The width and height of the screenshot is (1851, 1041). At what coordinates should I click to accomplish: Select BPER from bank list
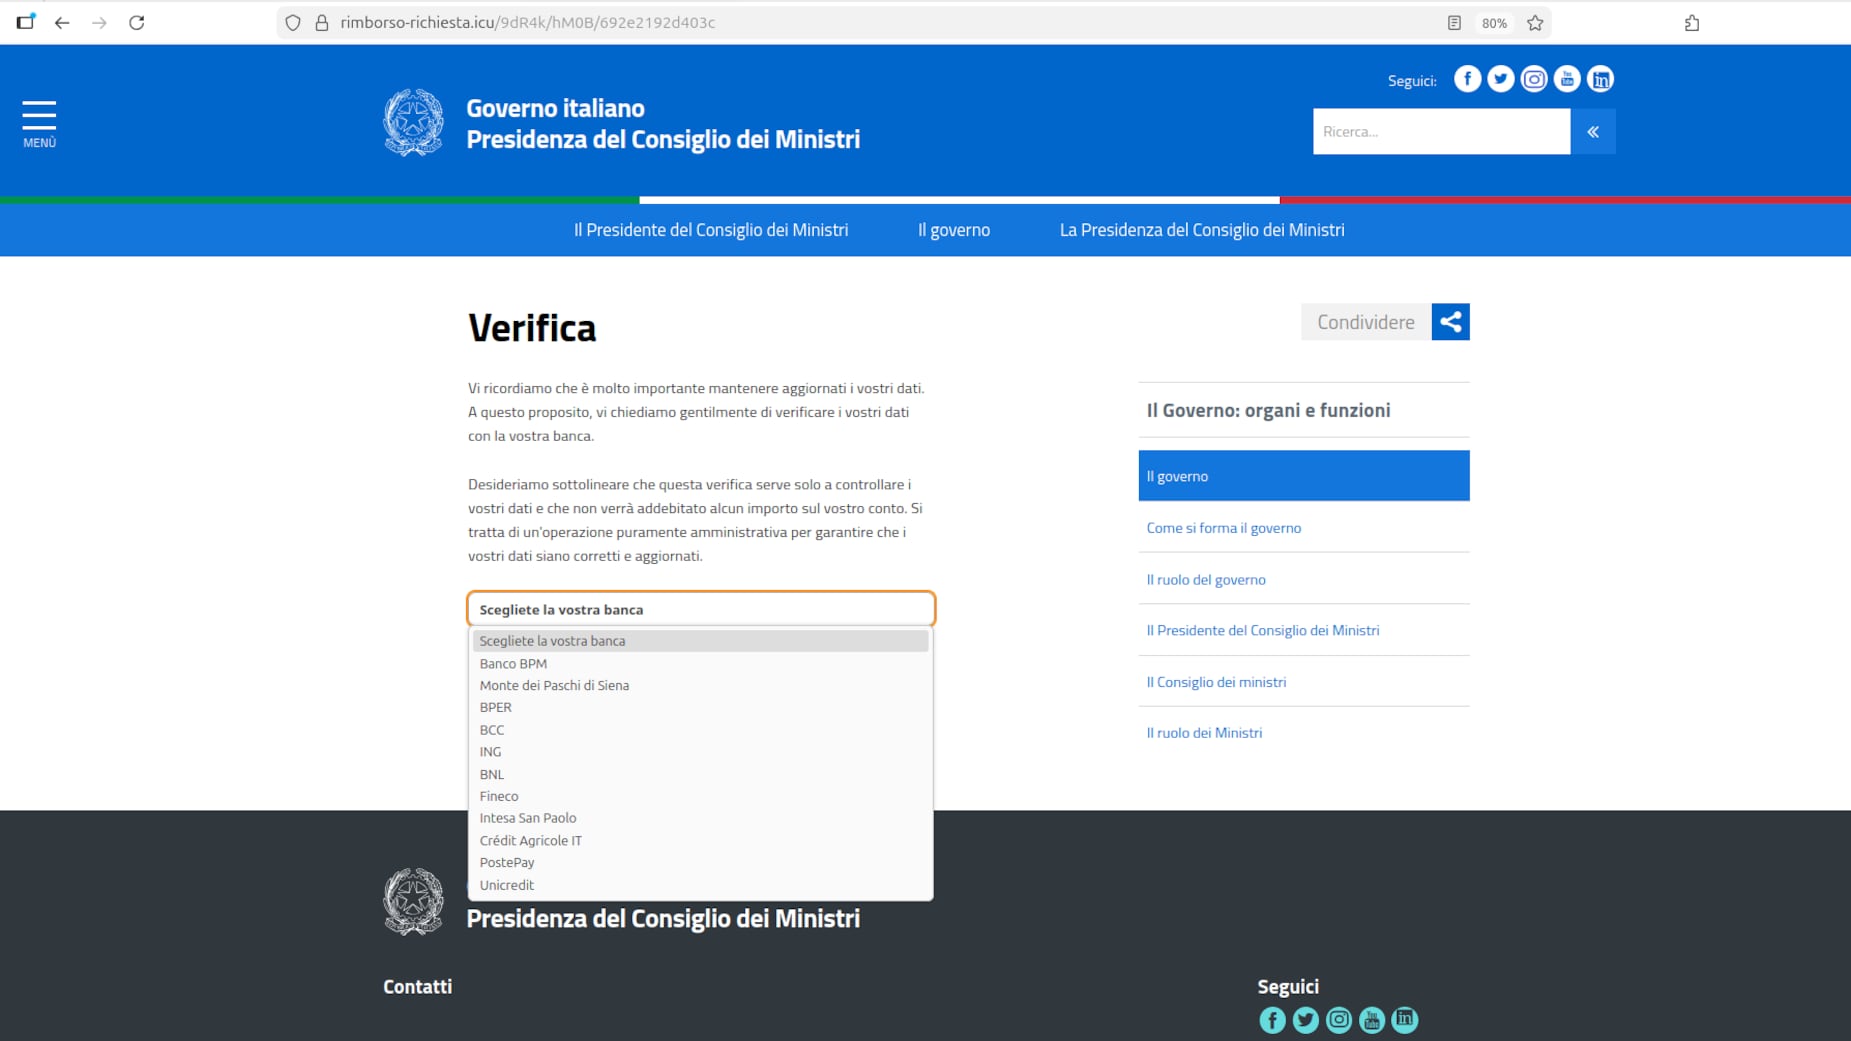(x=700, y=707)
